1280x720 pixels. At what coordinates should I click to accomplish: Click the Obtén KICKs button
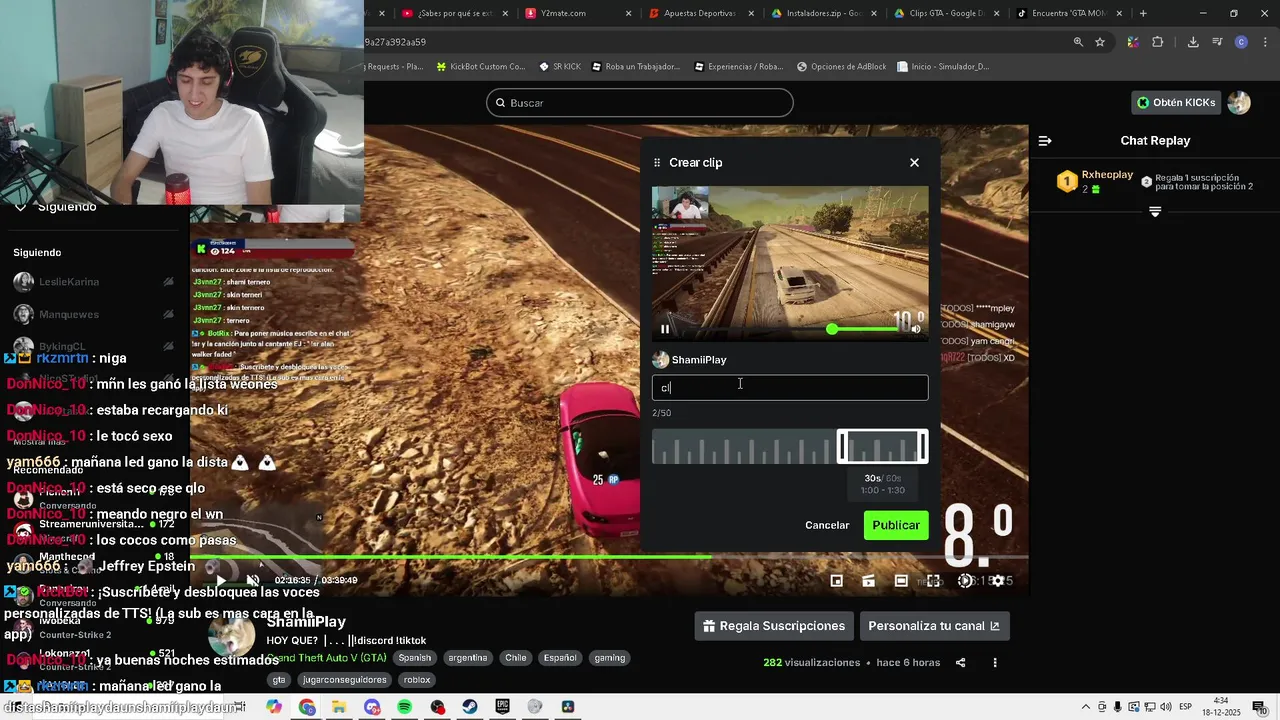(1176, 102)
